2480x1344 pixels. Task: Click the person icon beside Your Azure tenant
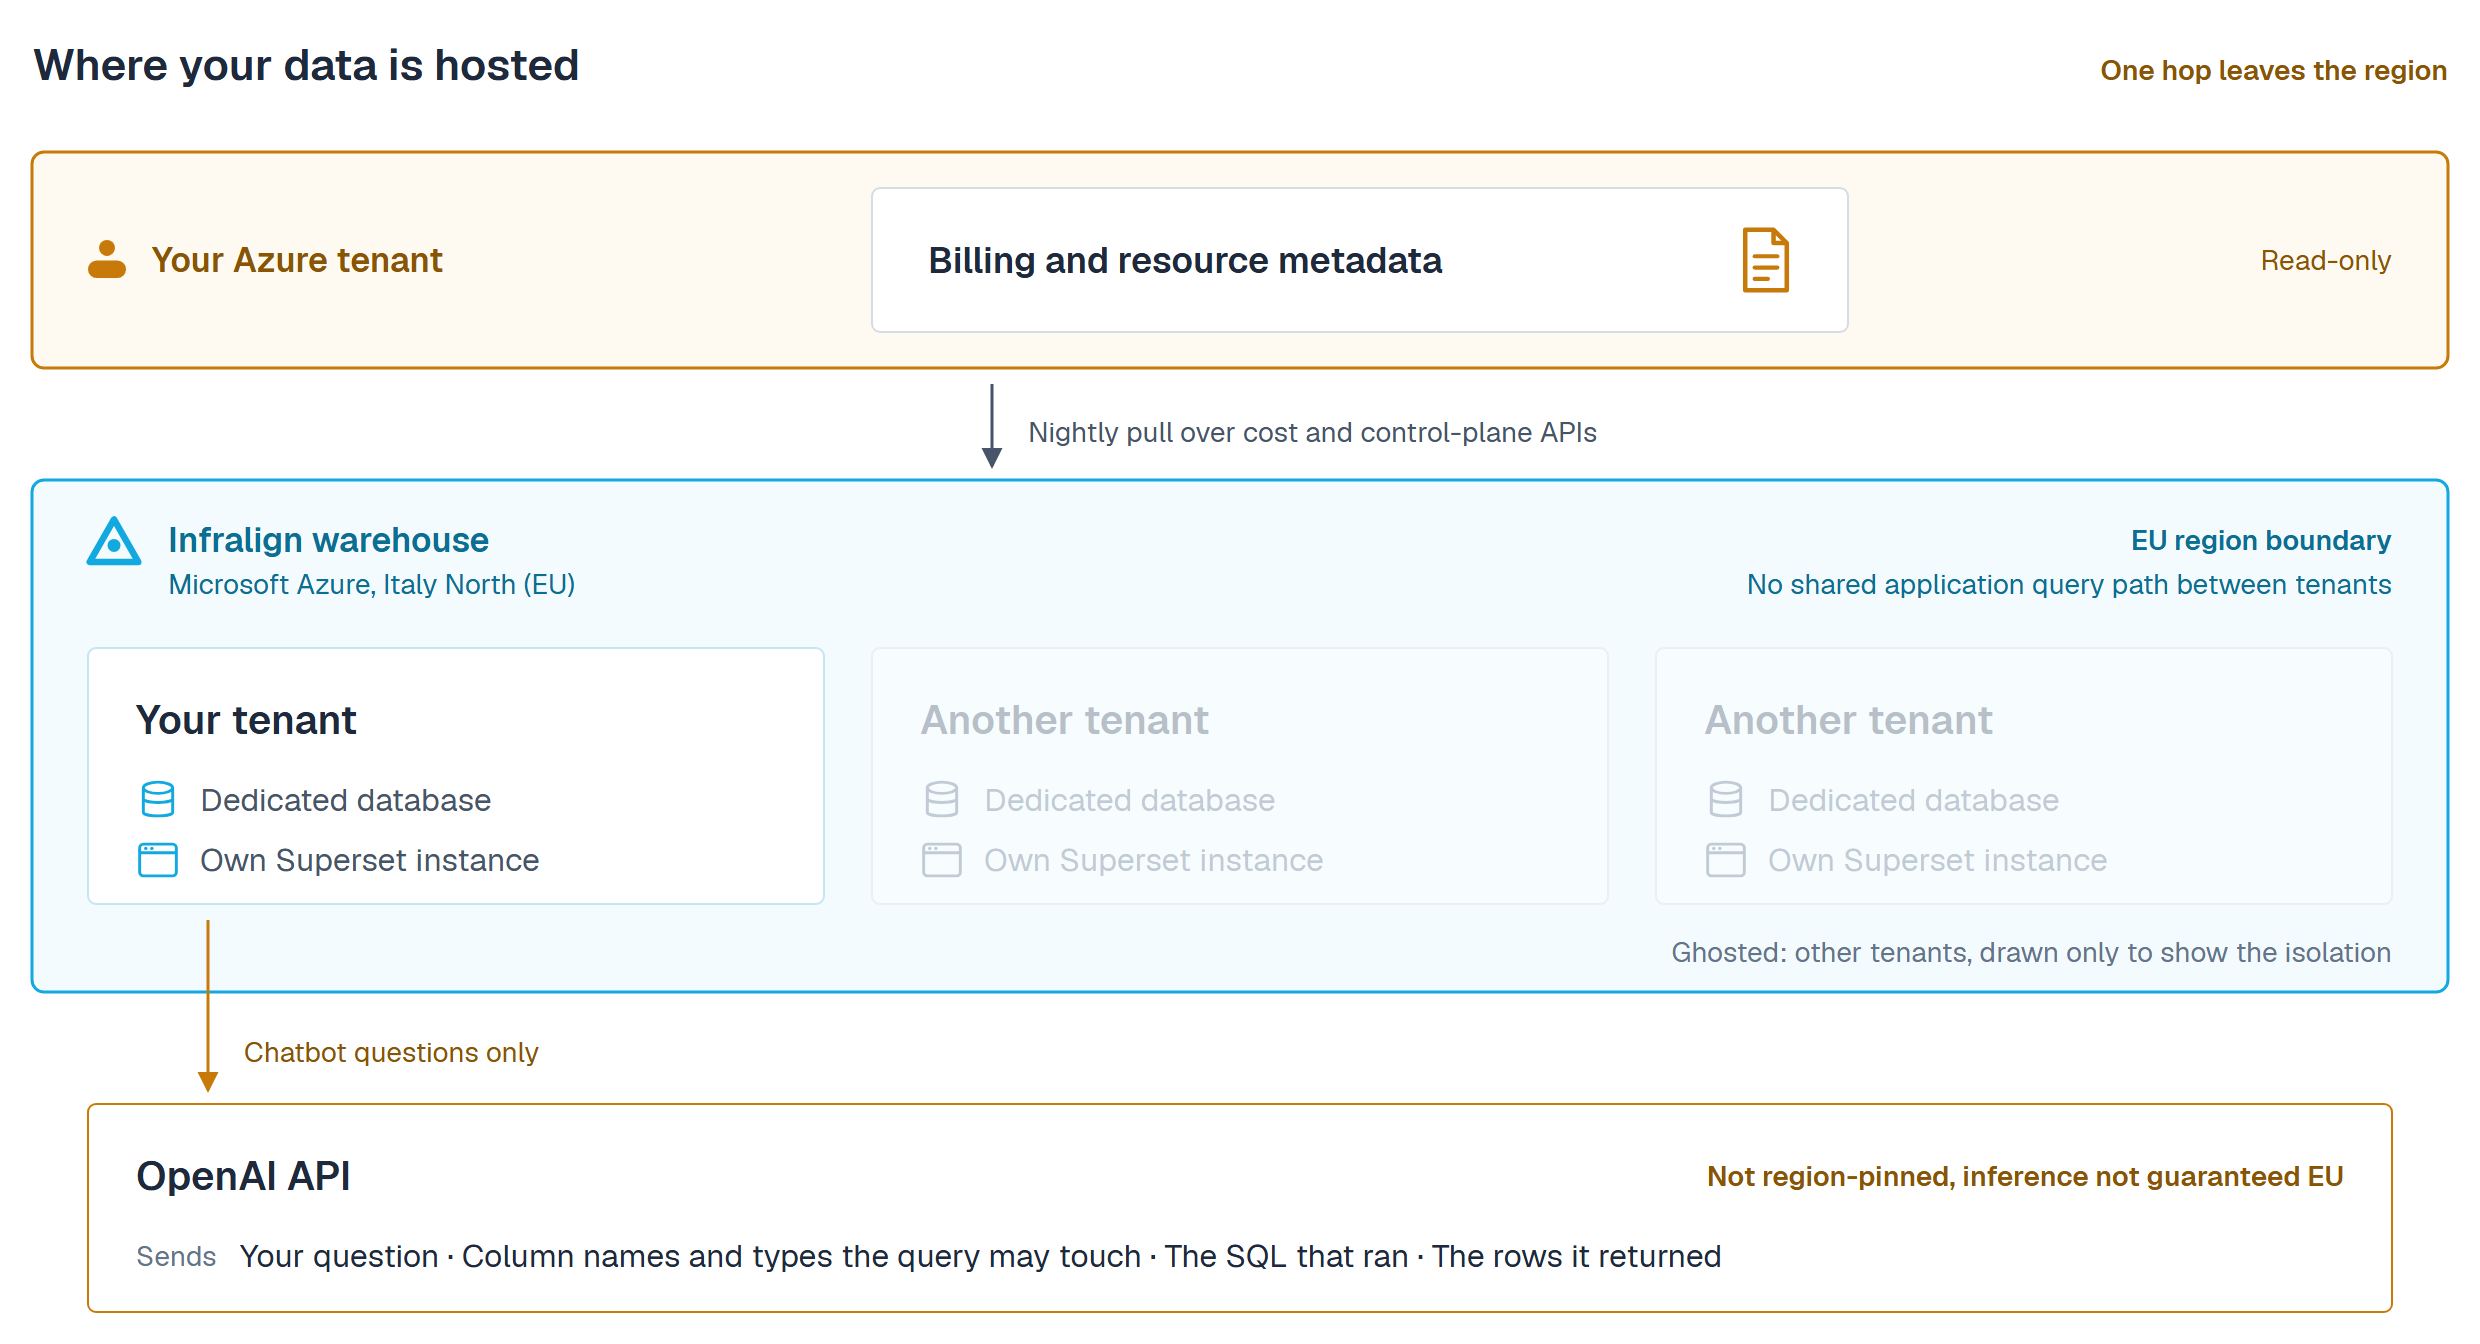[x=107, y=260]
